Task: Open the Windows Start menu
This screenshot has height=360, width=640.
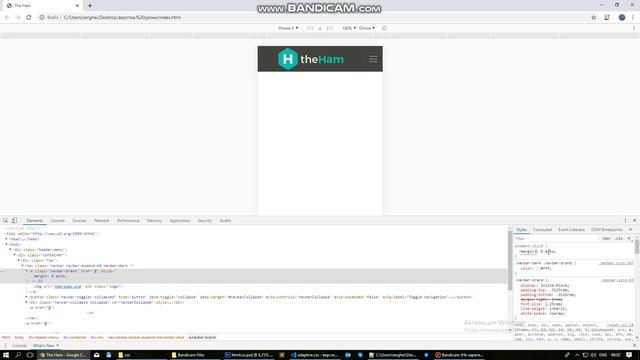Action: click(6, 355)
